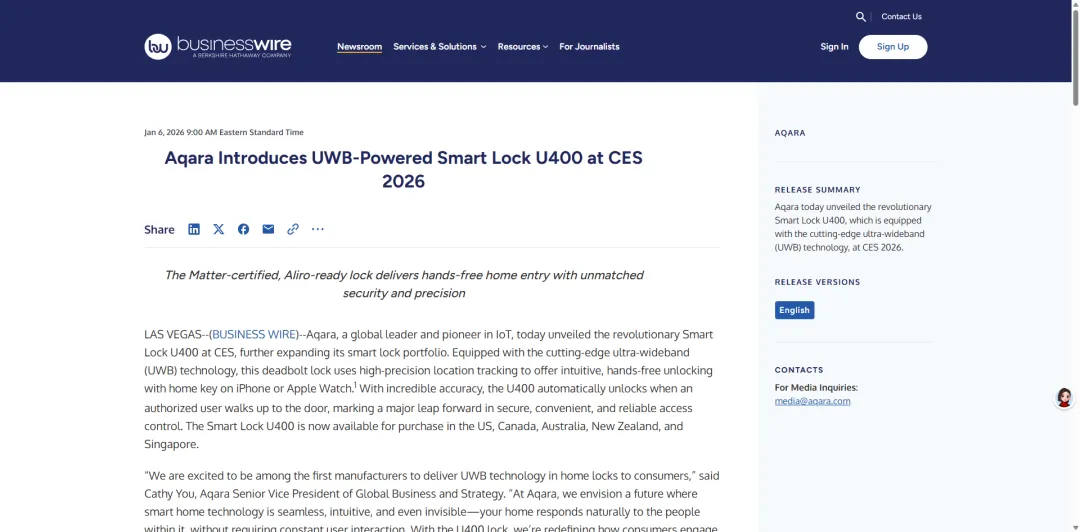The height and width of the screenshot is (532, 1080).
Task: Expand Services & Solutions menu
Action: pos(439,47)
